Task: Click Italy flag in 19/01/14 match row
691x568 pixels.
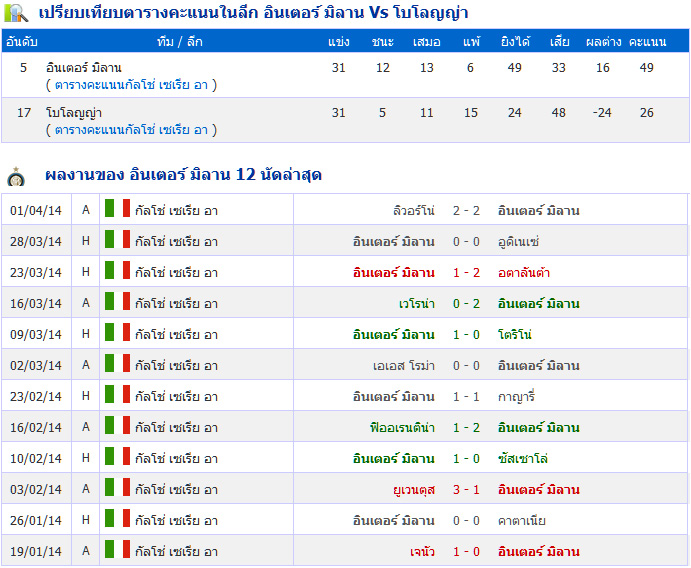Action: [117, 549]
